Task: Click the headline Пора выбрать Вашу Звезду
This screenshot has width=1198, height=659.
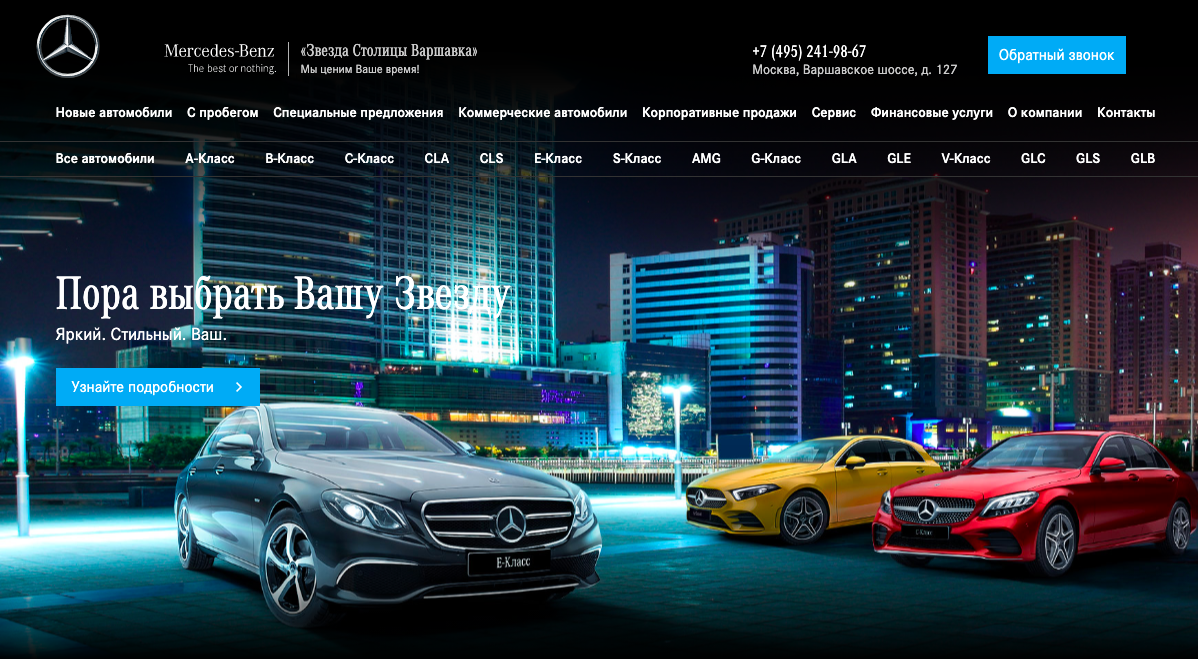Action: pos(282,295)
